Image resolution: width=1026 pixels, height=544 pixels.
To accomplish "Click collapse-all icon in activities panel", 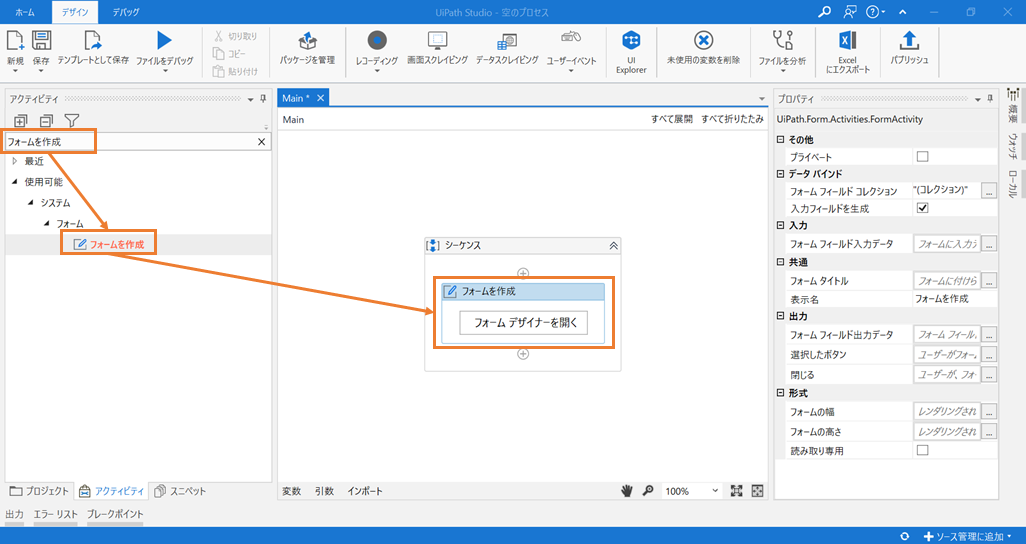I will coord(46,120).
